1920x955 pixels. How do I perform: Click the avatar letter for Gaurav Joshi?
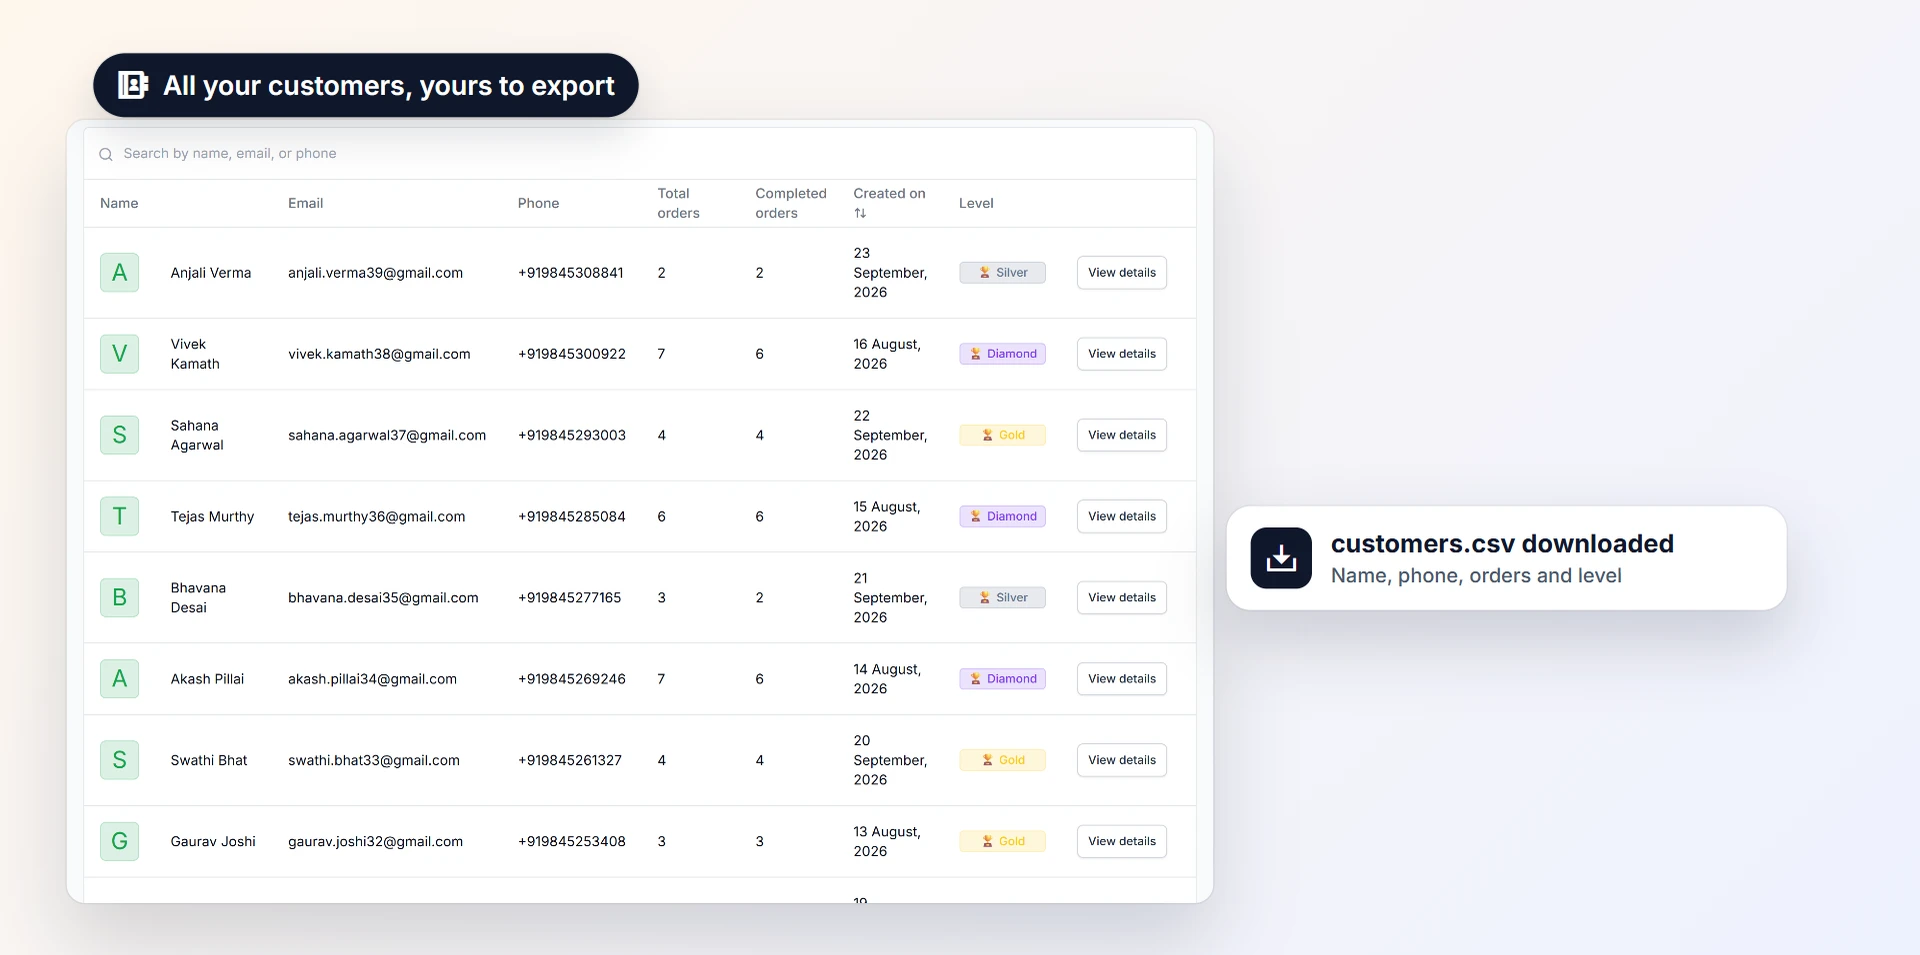(119, 841)
